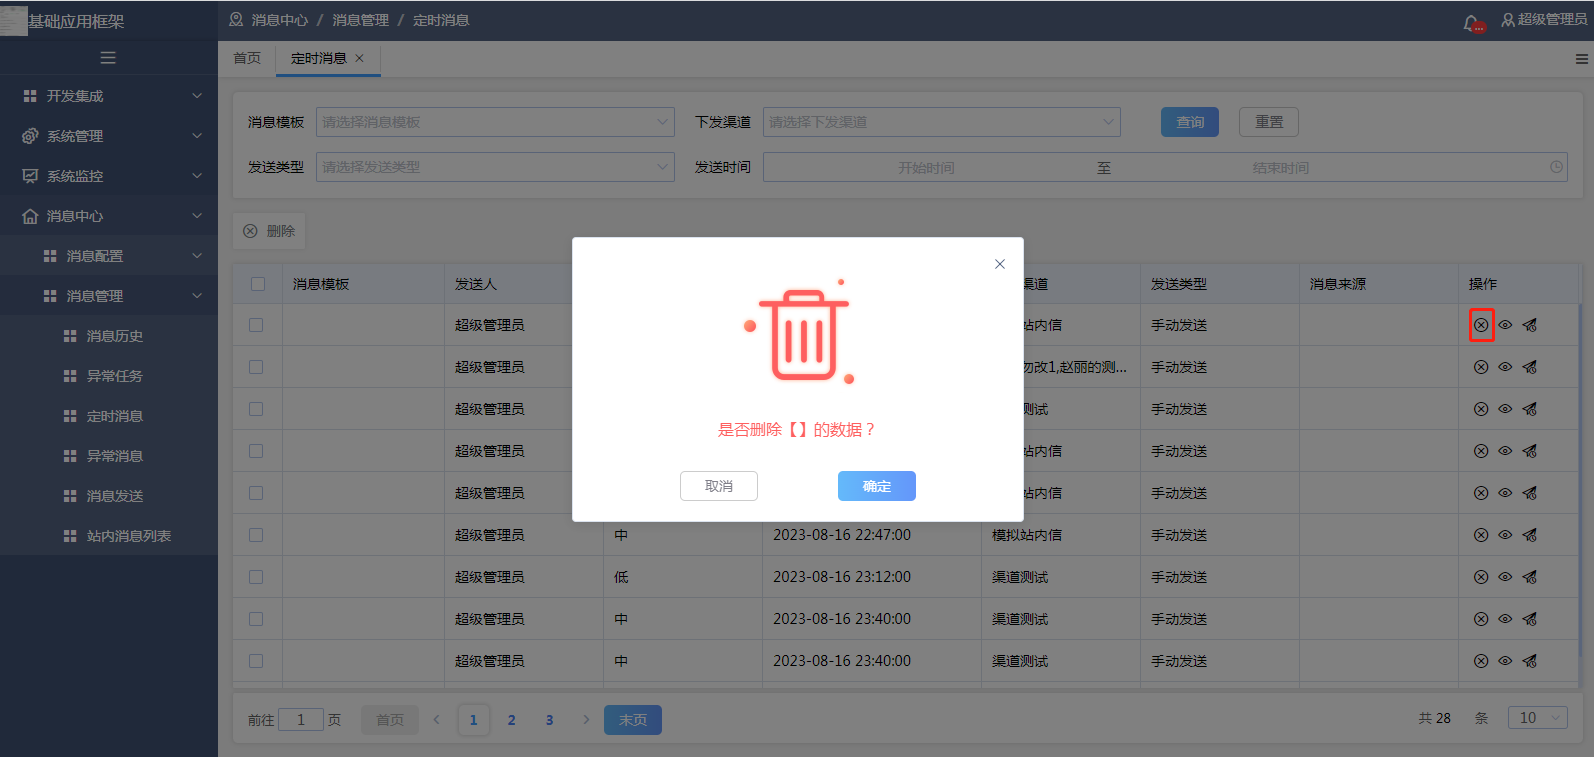The height and width of the screenshot is (757, 1594).
Task: Click the 结束时间 end time field
Action: point(1281,168)
